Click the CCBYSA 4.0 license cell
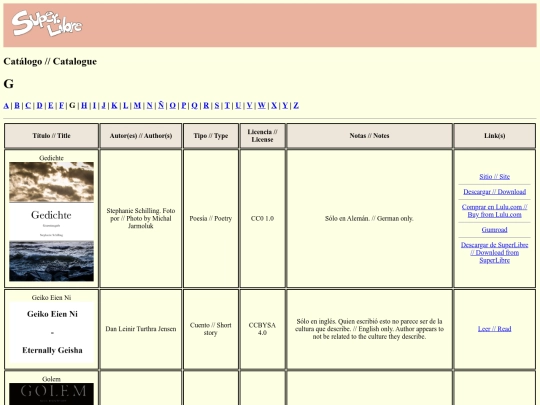Viewport: 540px width, 405px height. pos(262,329)
